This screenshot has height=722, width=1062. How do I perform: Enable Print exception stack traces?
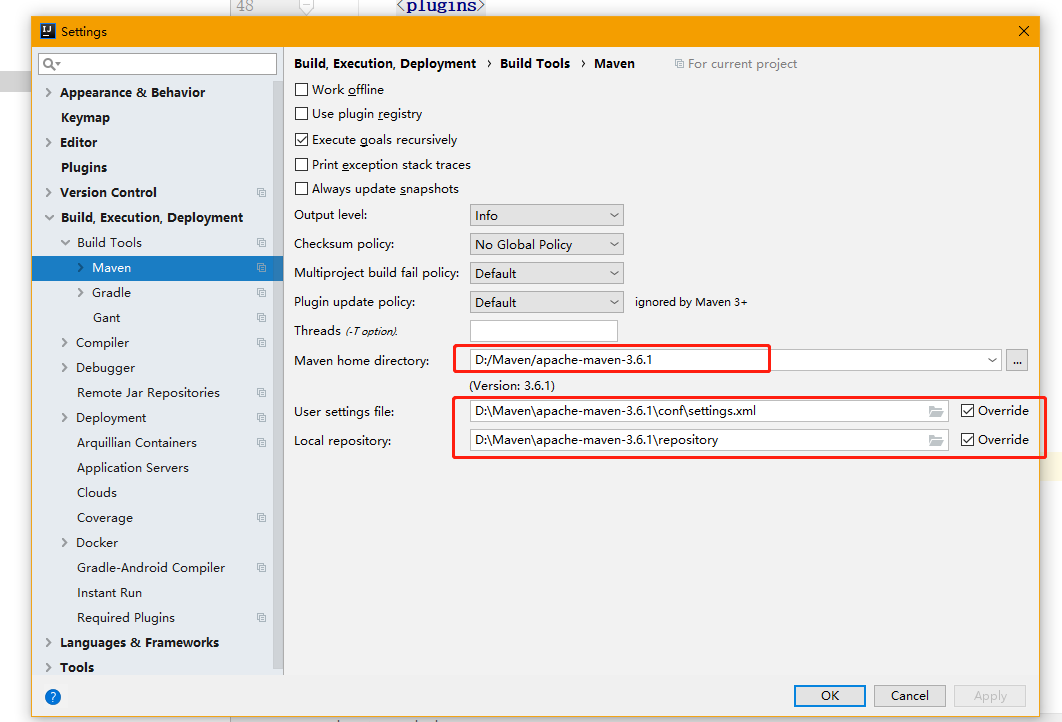pos(301,165)
